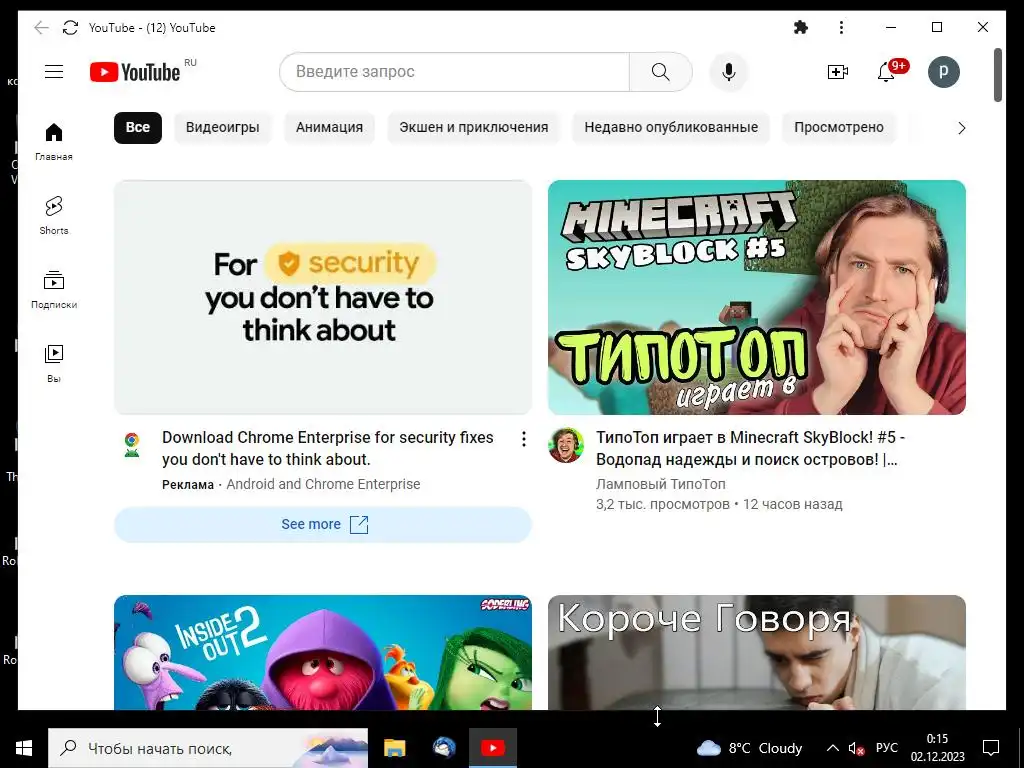Open the muted volume tray icon
The height and width of the screenshot is (768, 1024).
(x=856, y=748)
